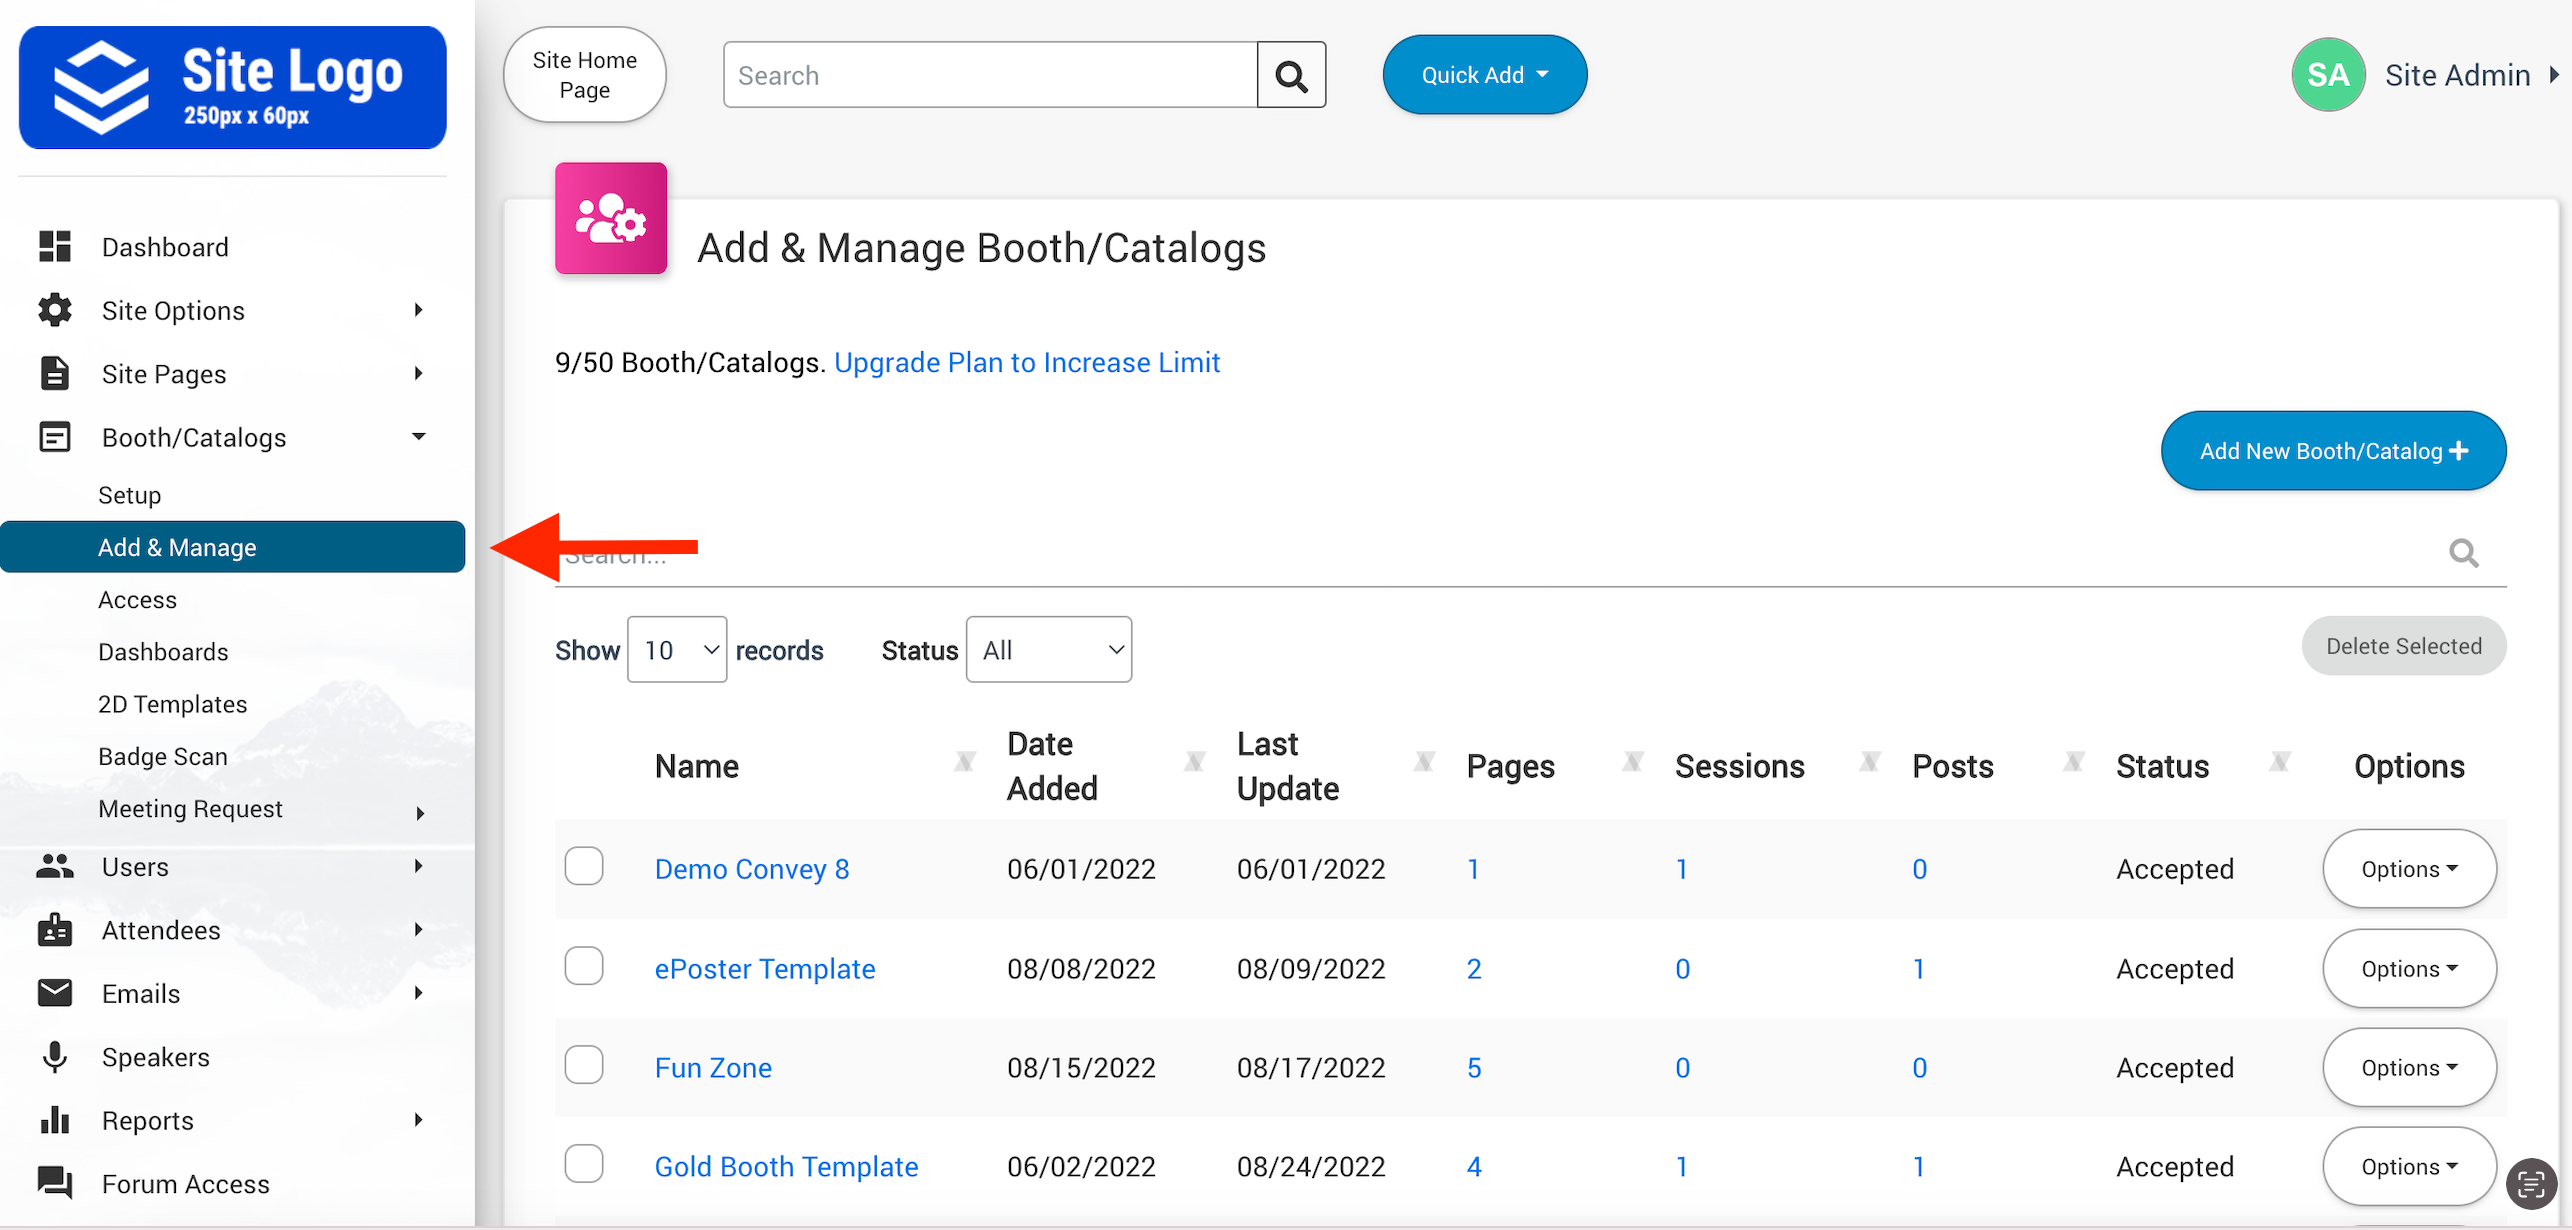Image resolution: width=2572 pixels, height=1230 pixels.
Task: Click the Speakers microphone icon
Action: pyautogui.click(x=55, y=1057)
